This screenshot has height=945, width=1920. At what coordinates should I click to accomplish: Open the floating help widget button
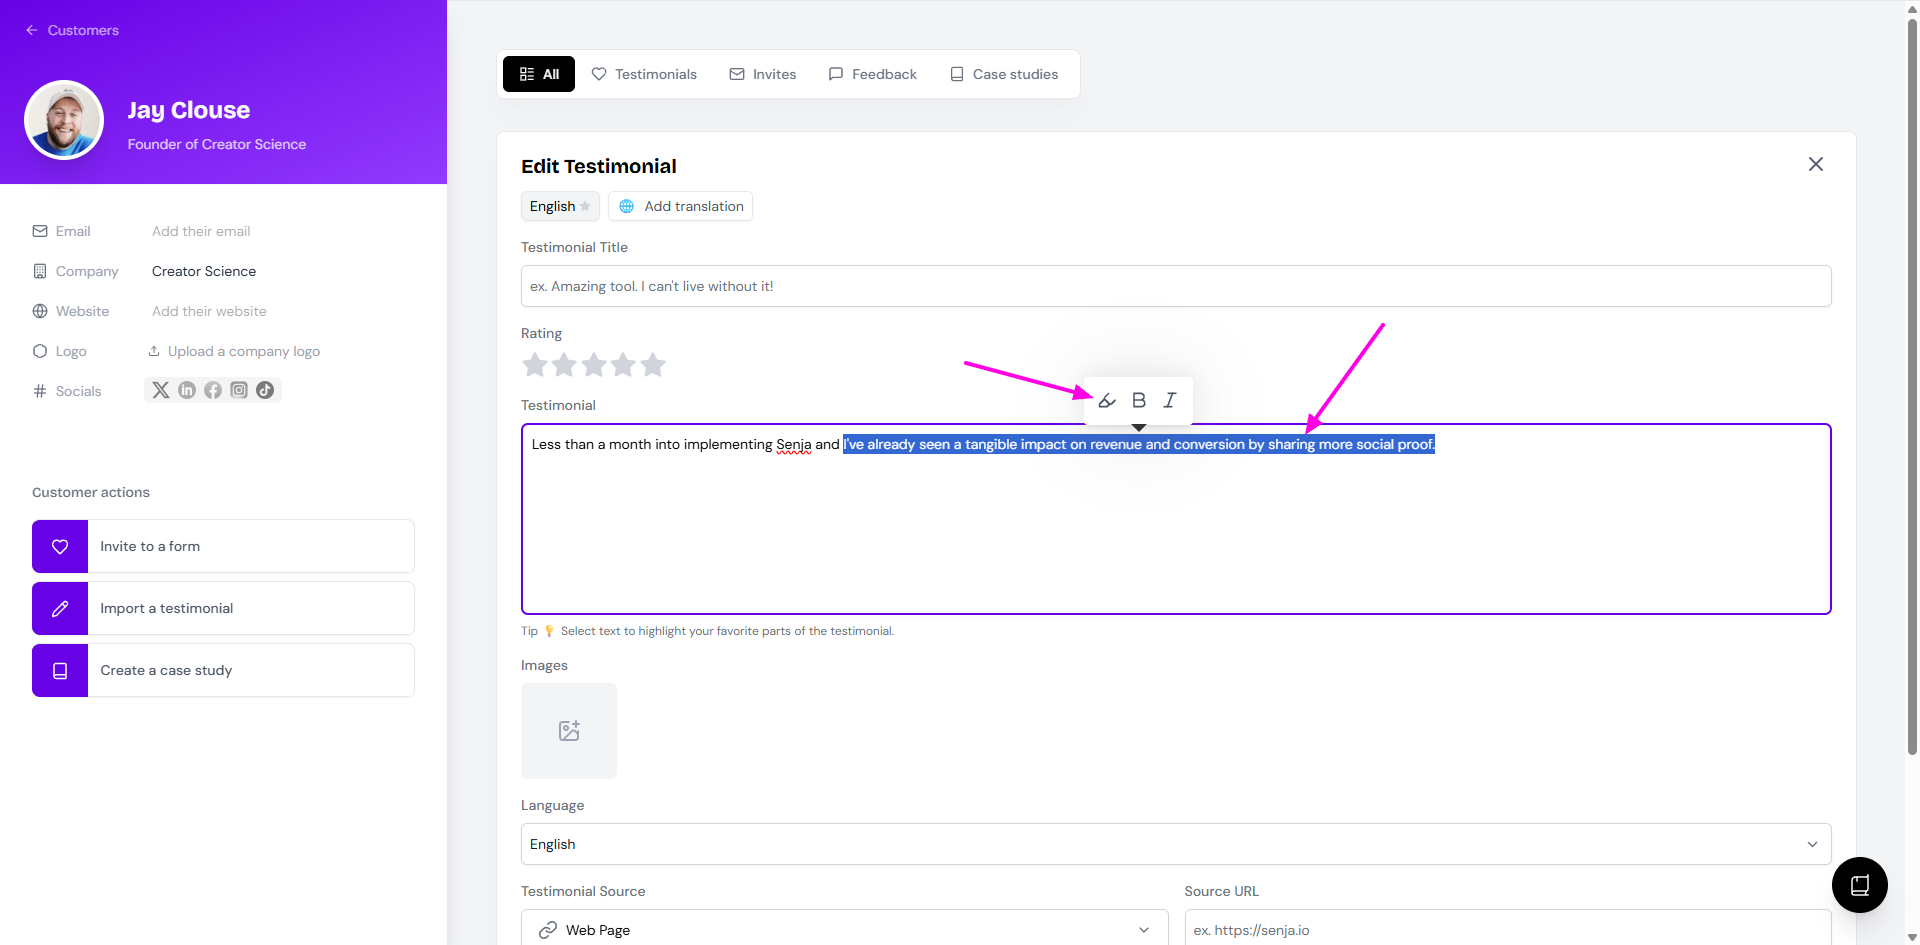[x=1859, y=885]
